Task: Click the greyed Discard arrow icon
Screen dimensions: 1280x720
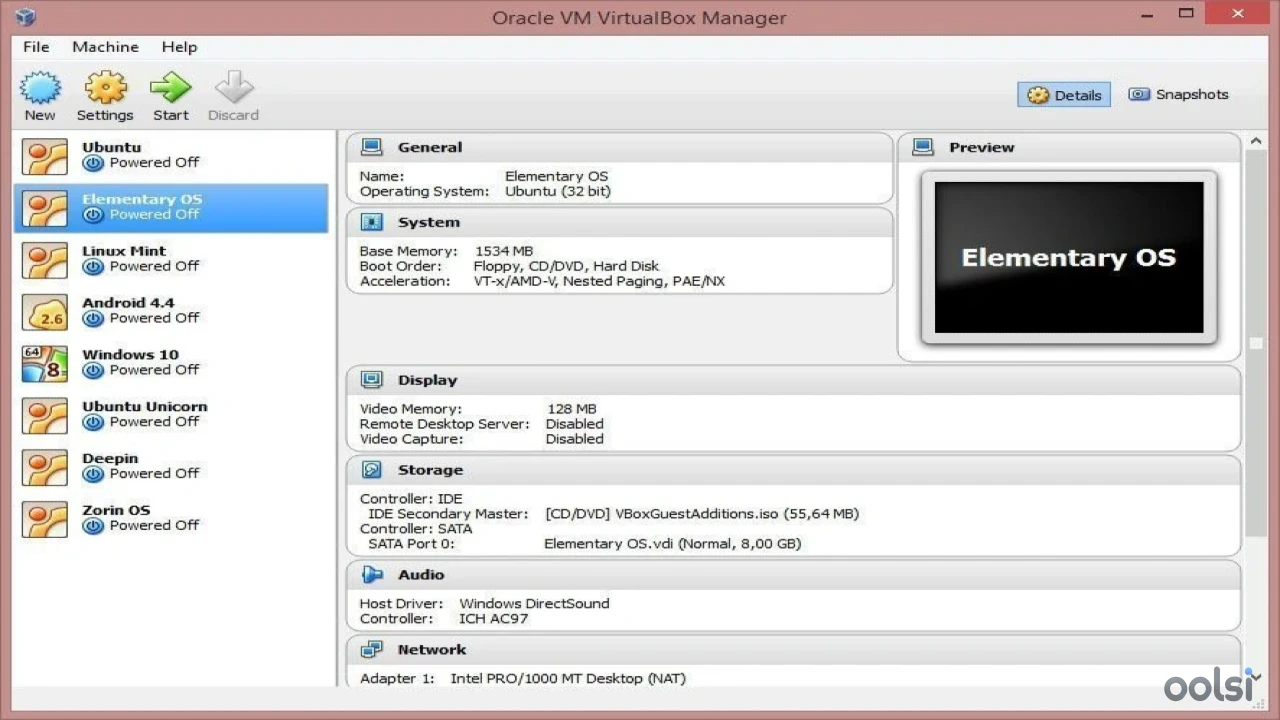Action: [234, 88]
